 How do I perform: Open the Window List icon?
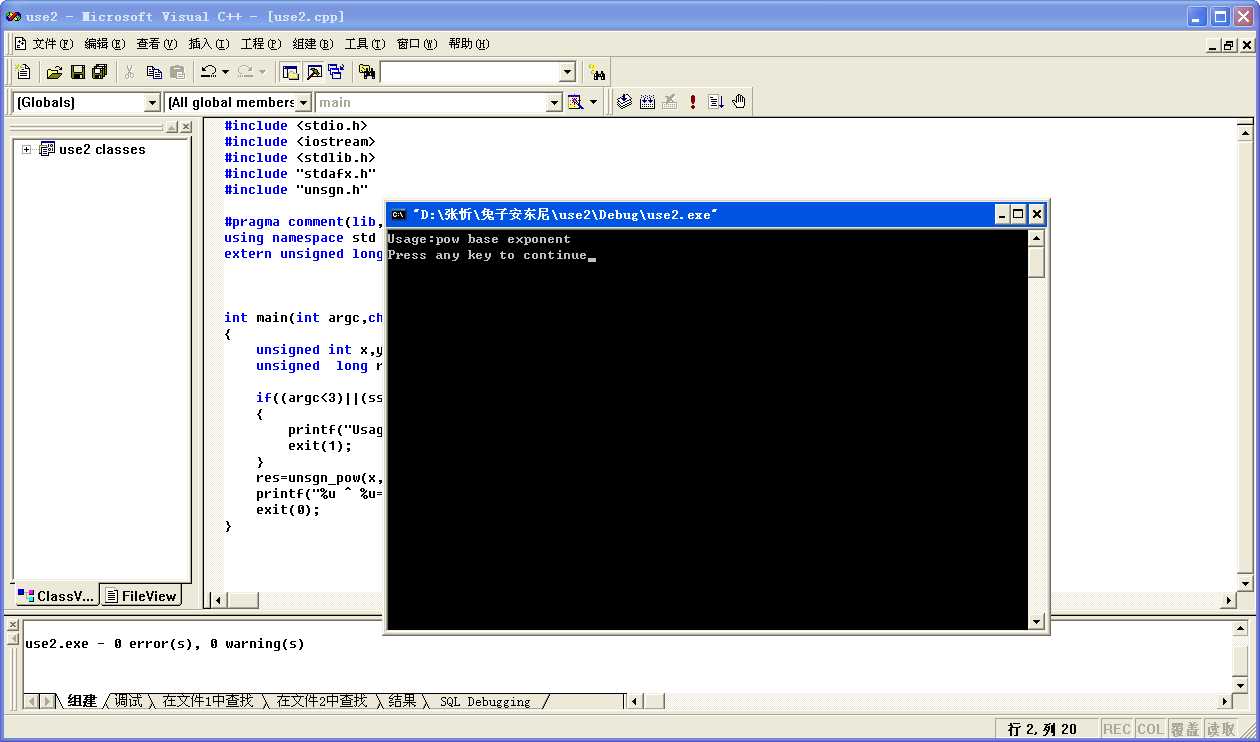336,72
